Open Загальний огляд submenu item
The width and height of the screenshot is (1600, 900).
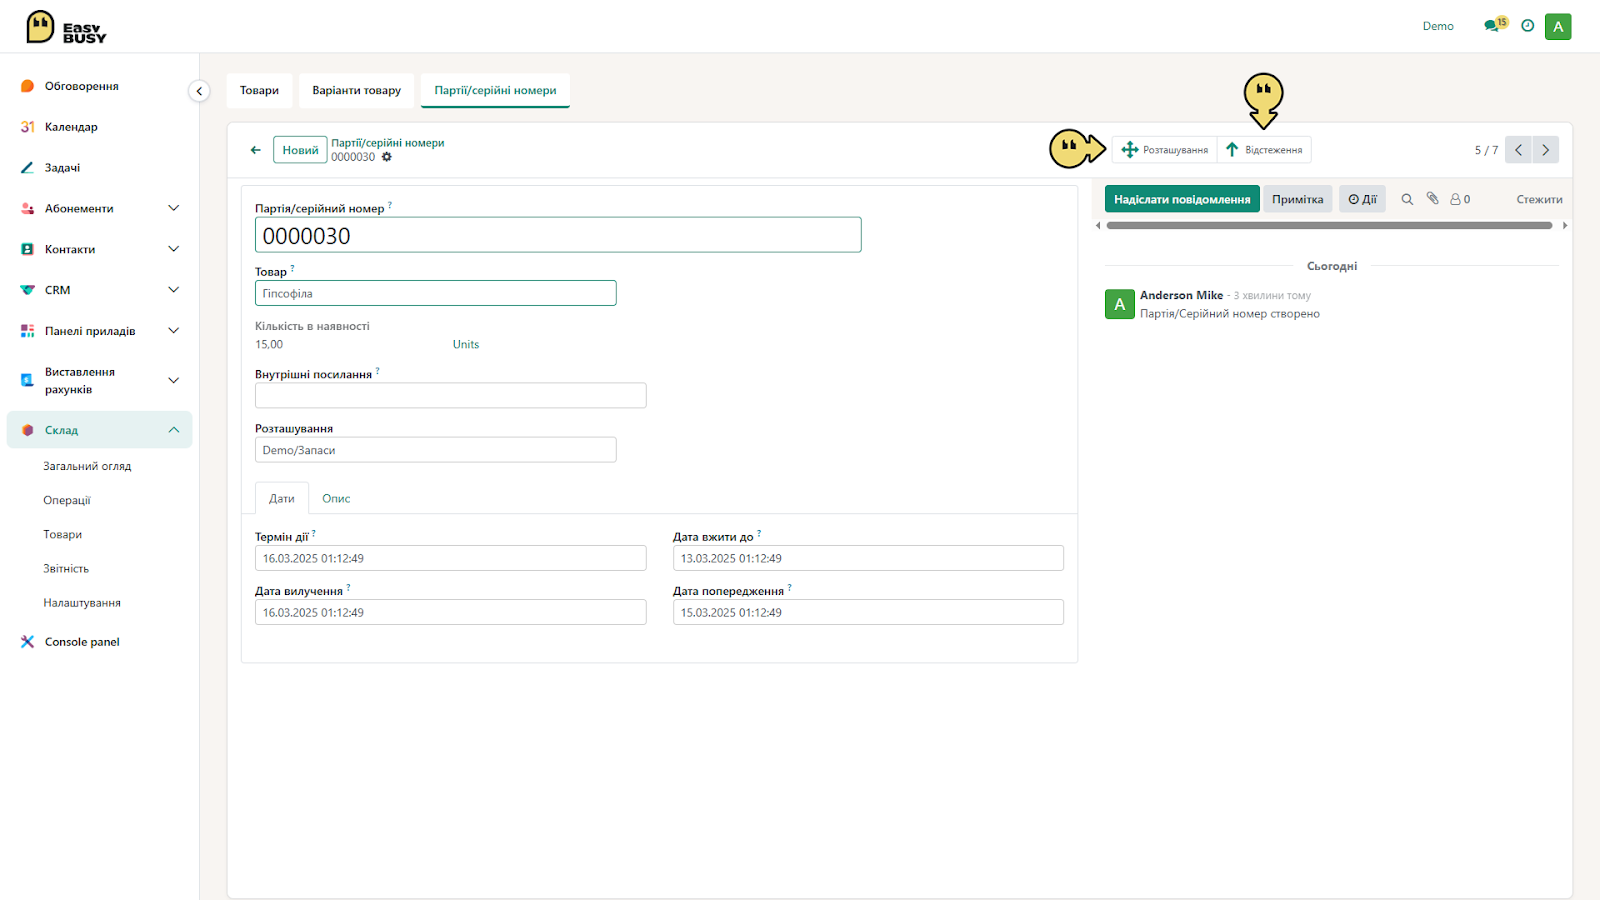click(x=87, y=467)
